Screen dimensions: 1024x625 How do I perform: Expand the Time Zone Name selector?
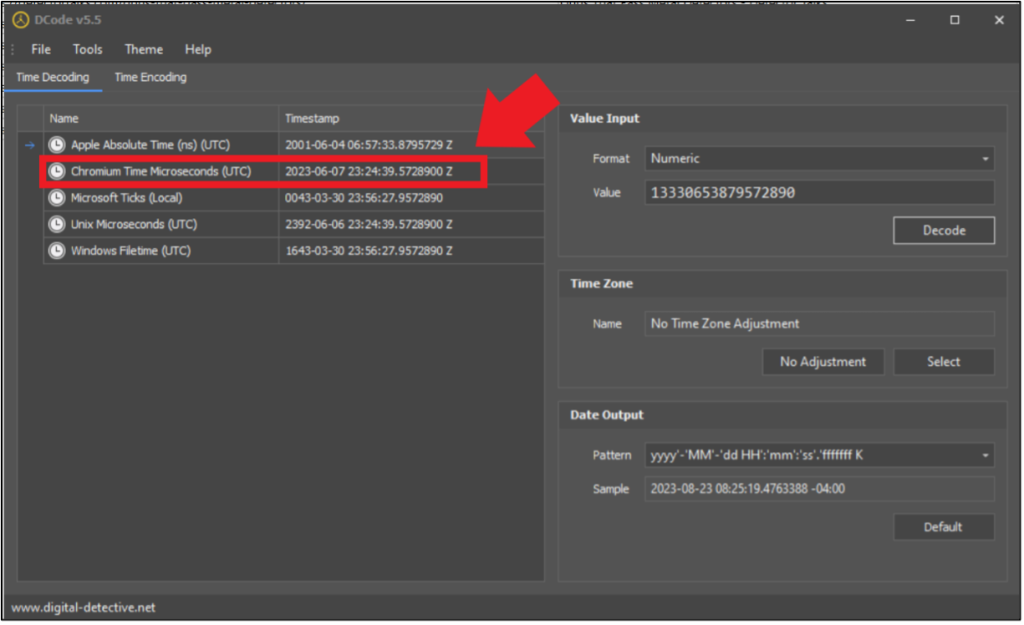[x=818, y=323]
